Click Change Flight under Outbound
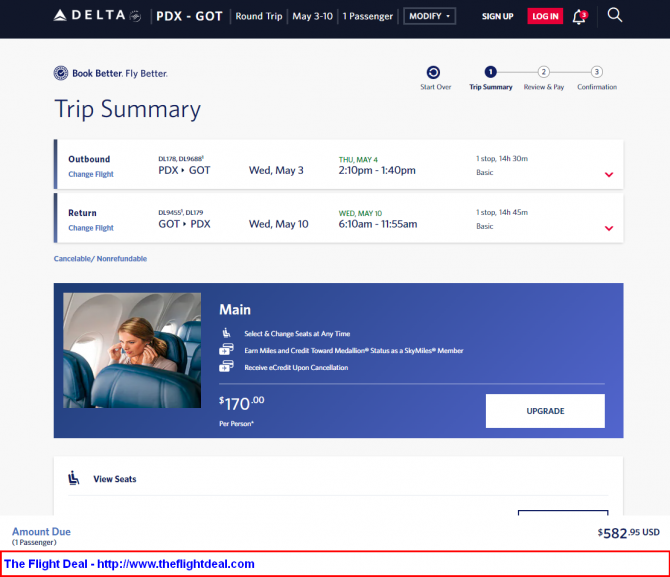This screenshot has height=577, width=670. [91, 174]
